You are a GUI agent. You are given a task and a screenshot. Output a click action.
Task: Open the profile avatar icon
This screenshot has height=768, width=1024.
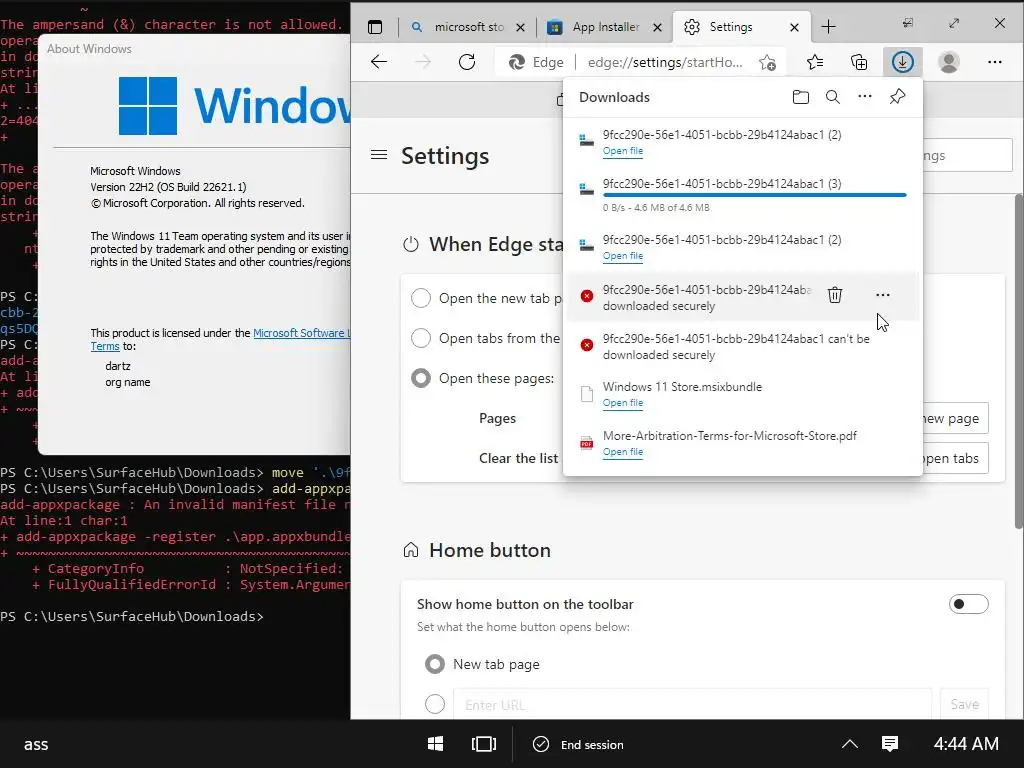click(x=948, y=62)
